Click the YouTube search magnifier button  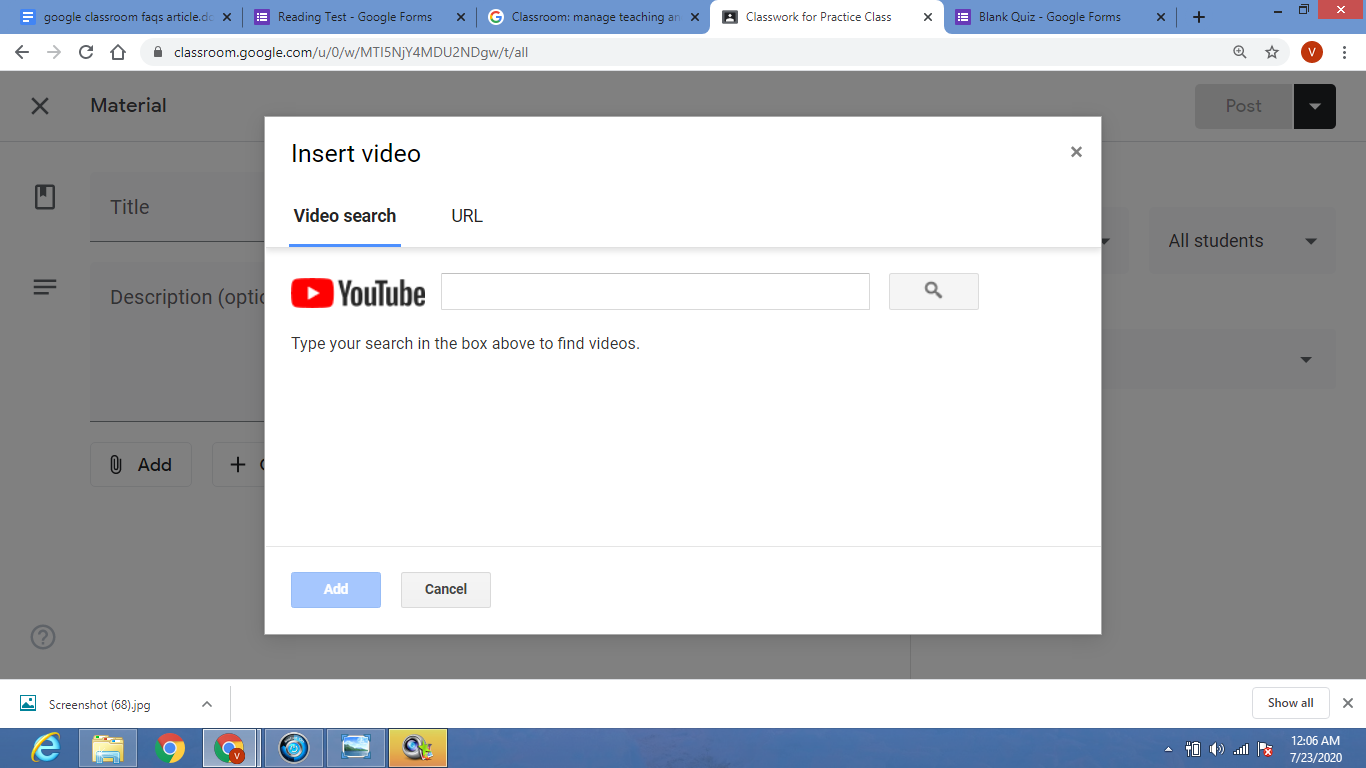tap(933, 291)
